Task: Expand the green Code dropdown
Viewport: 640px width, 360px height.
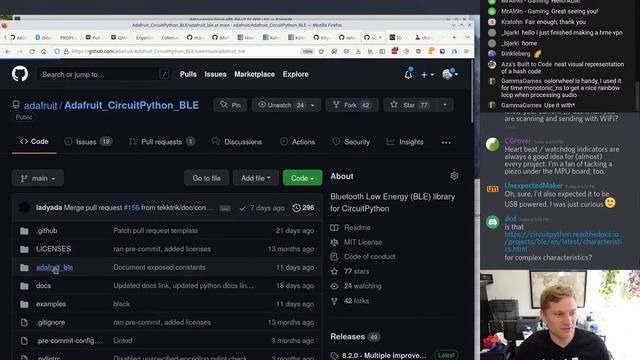Action: 302,178
